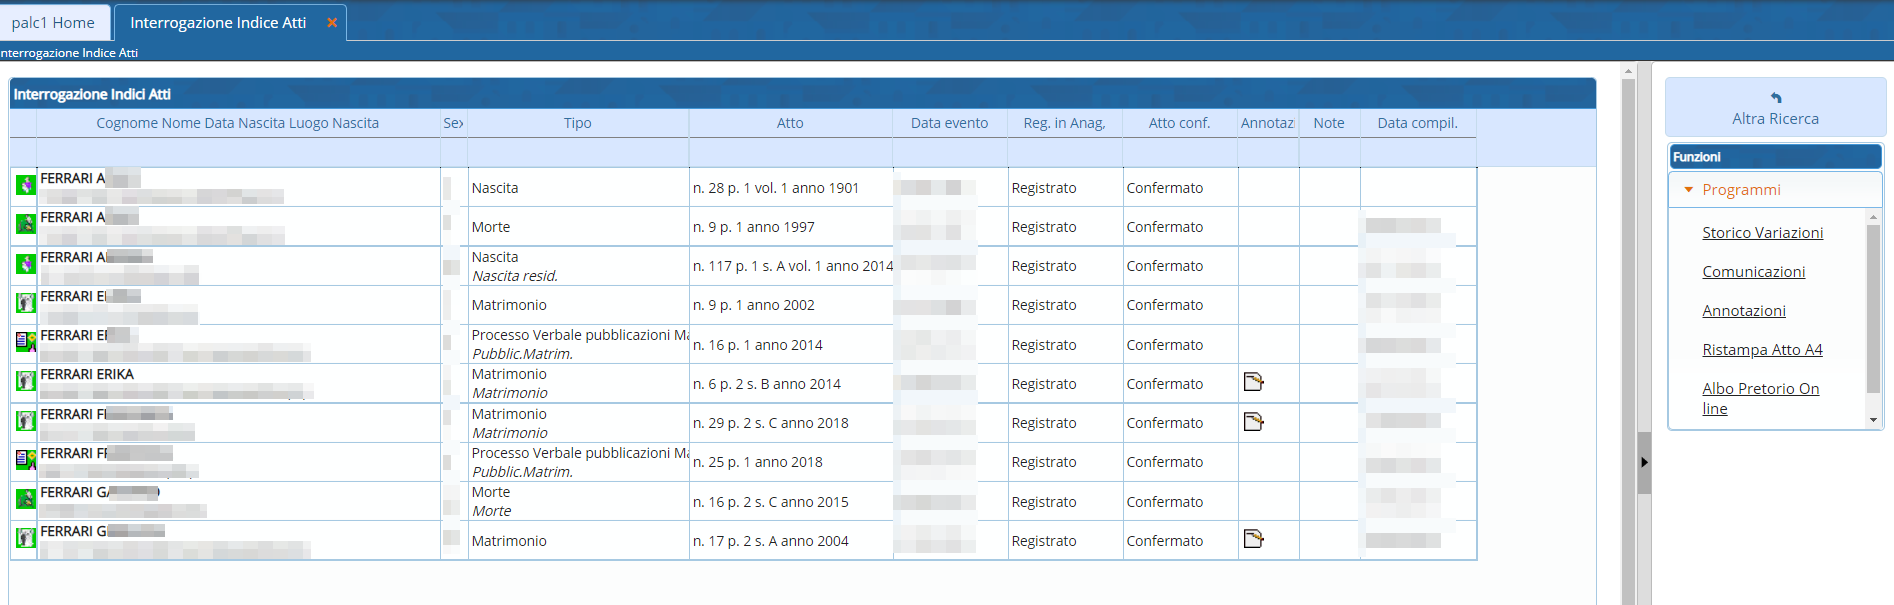Switch to the palc1 Home tab

coord(54,22)
